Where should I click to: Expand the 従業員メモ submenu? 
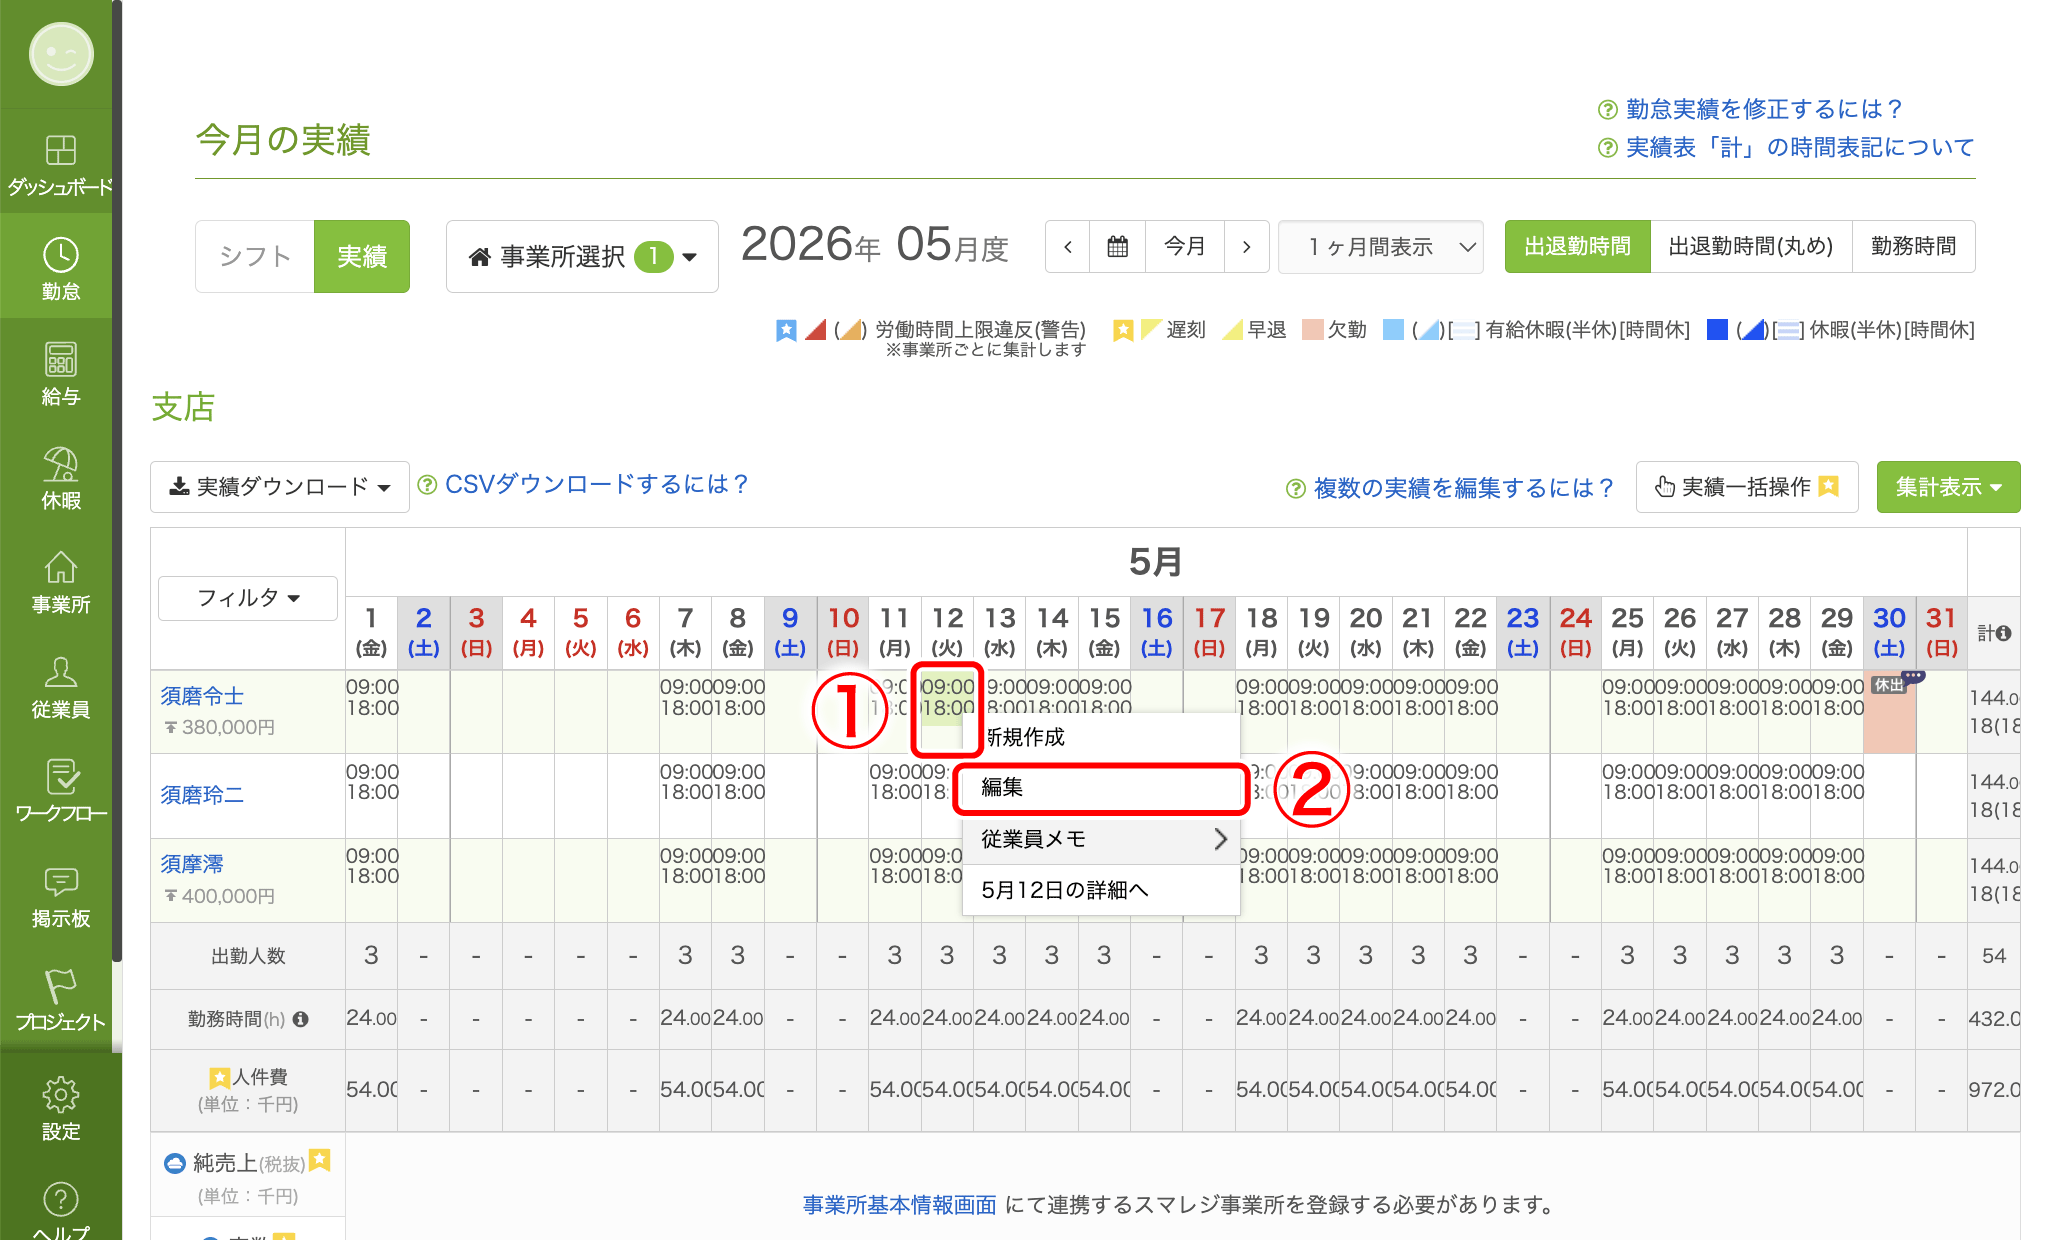[x=1101, y=839]
